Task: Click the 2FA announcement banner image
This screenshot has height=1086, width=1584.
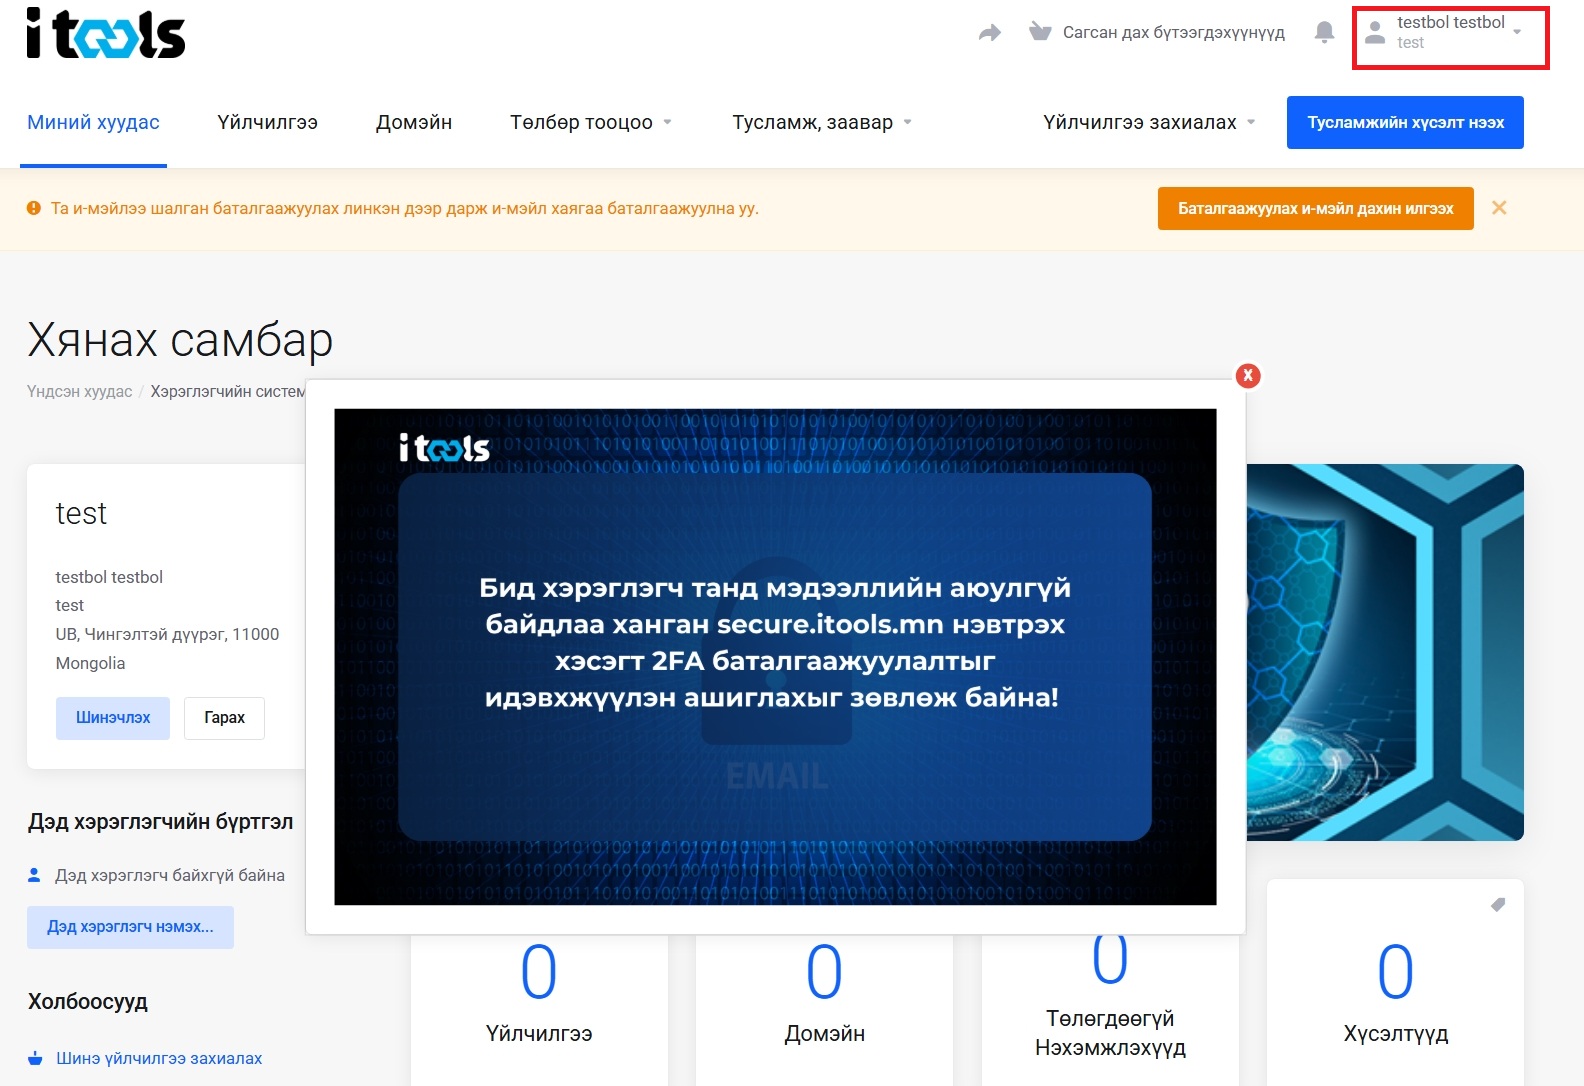Action: pos(775,656)
